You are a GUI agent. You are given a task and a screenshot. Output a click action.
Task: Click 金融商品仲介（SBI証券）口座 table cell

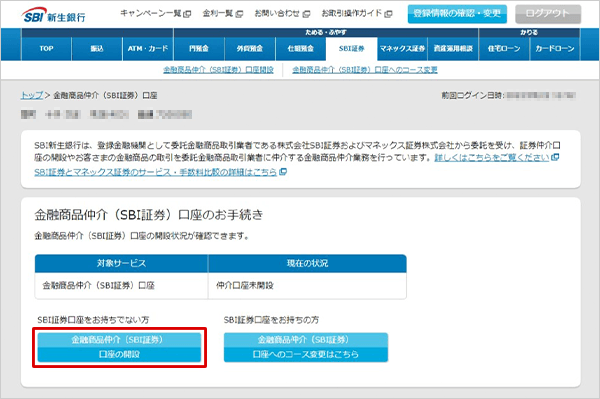121,285
